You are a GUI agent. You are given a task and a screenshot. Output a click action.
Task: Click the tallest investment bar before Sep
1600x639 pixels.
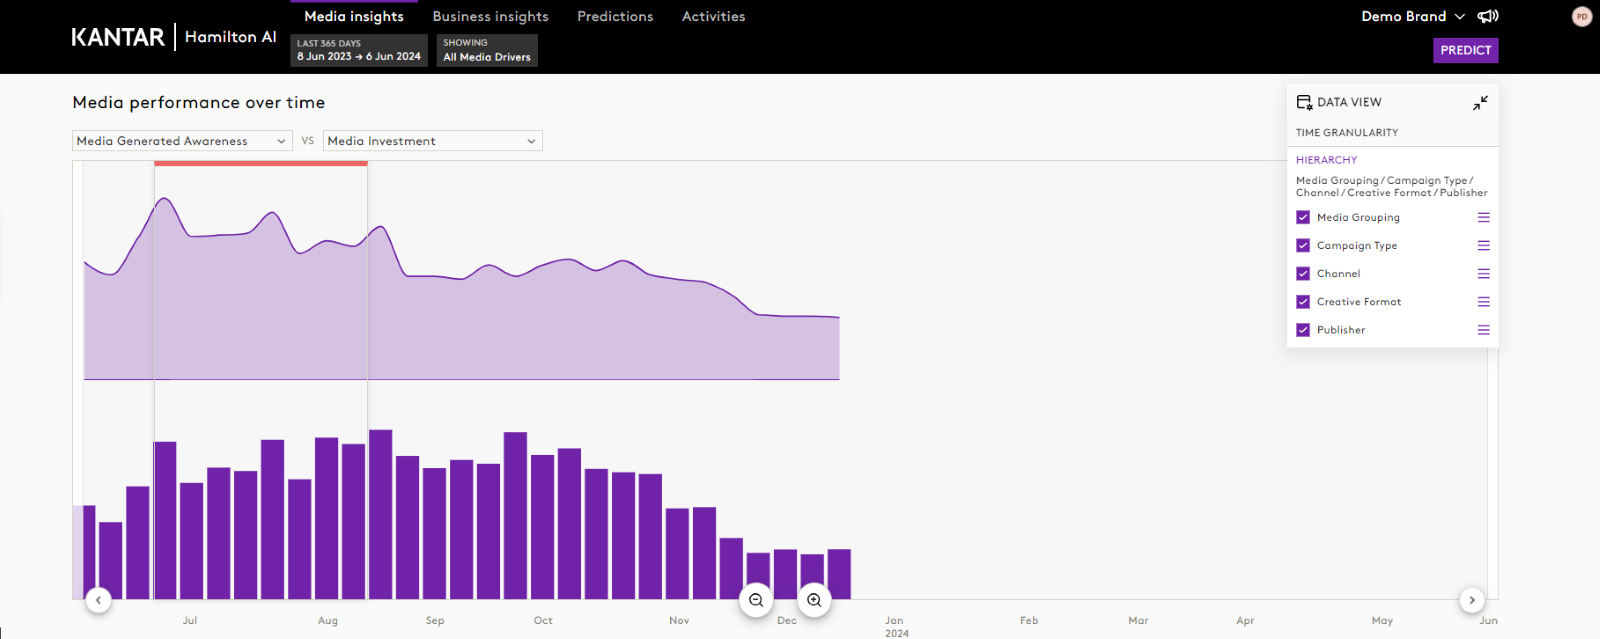point(380,514)
